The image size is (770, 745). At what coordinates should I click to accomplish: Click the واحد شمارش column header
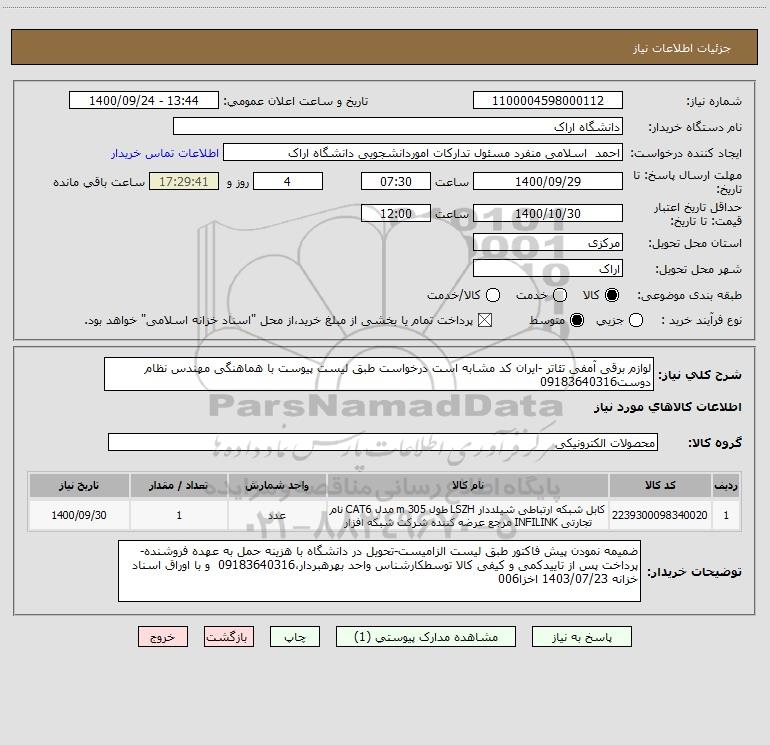point(277,485)
